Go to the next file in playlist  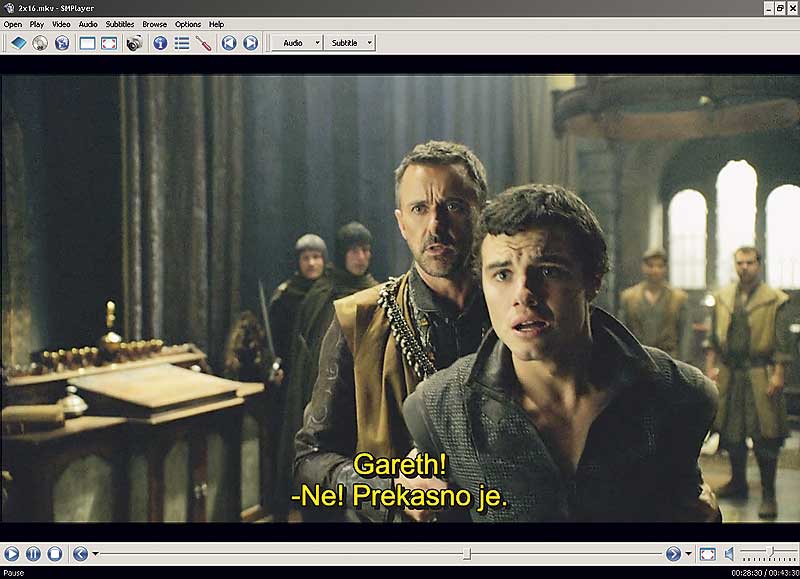point(251,43)
